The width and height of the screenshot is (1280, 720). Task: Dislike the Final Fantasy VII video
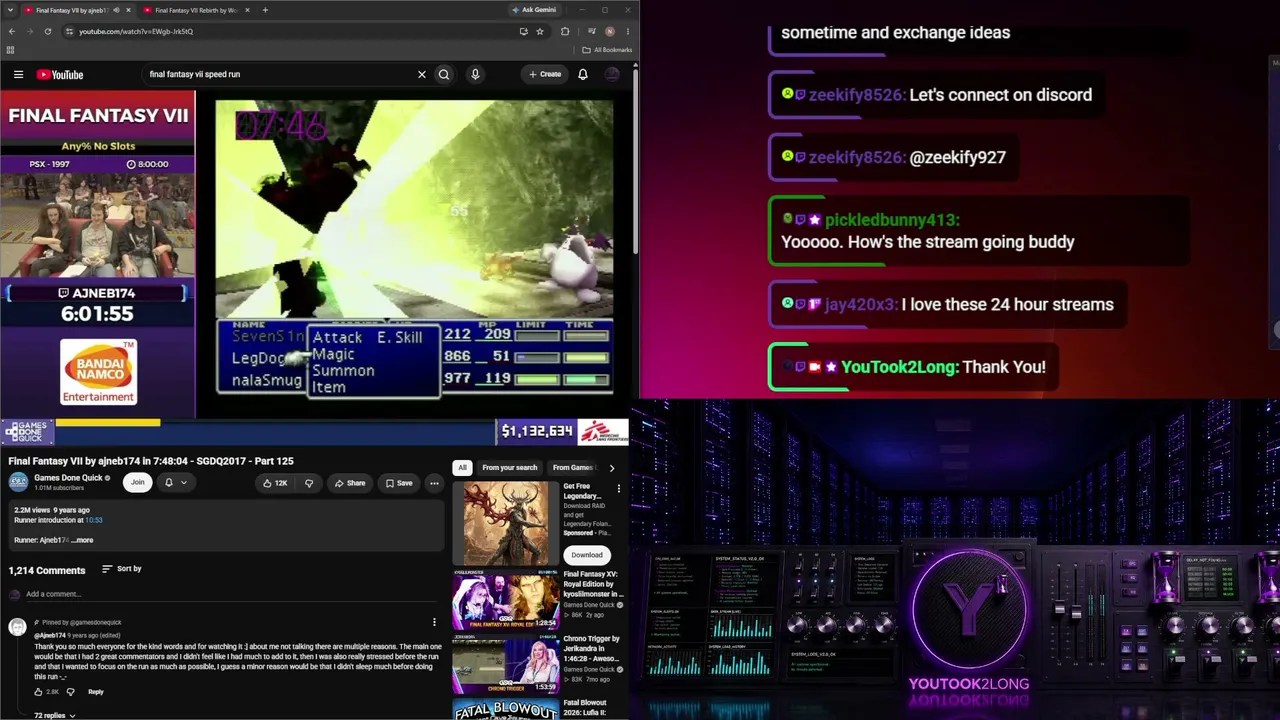click(309, 483)
